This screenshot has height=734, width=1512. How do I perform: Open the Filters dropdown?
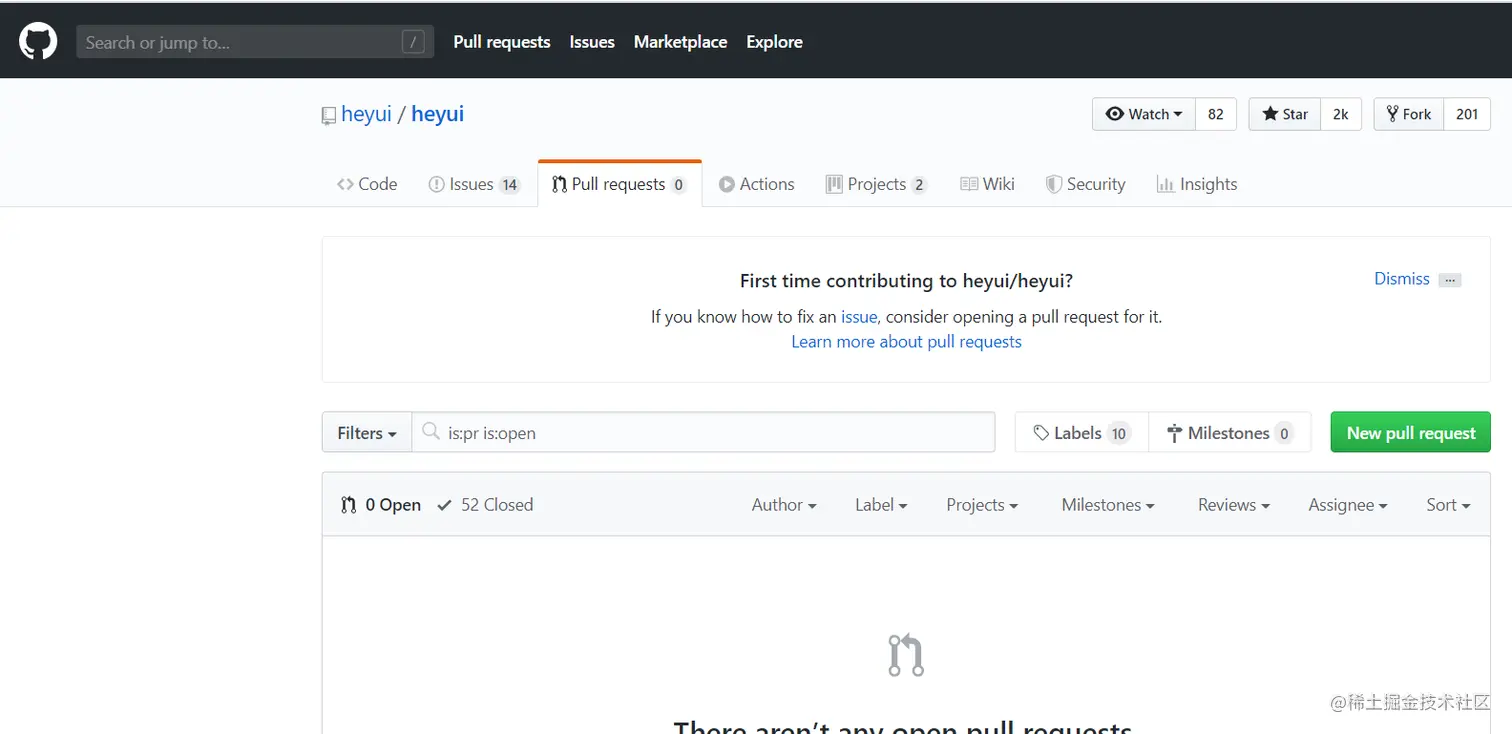coord(367,433)
